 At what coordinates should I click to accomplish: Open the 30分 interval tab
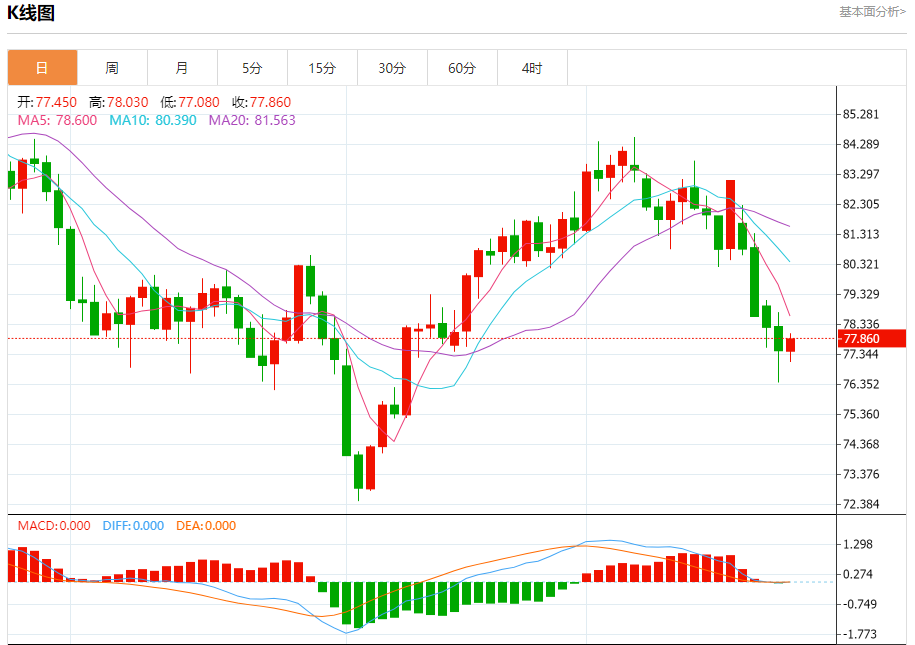[392, 68]
